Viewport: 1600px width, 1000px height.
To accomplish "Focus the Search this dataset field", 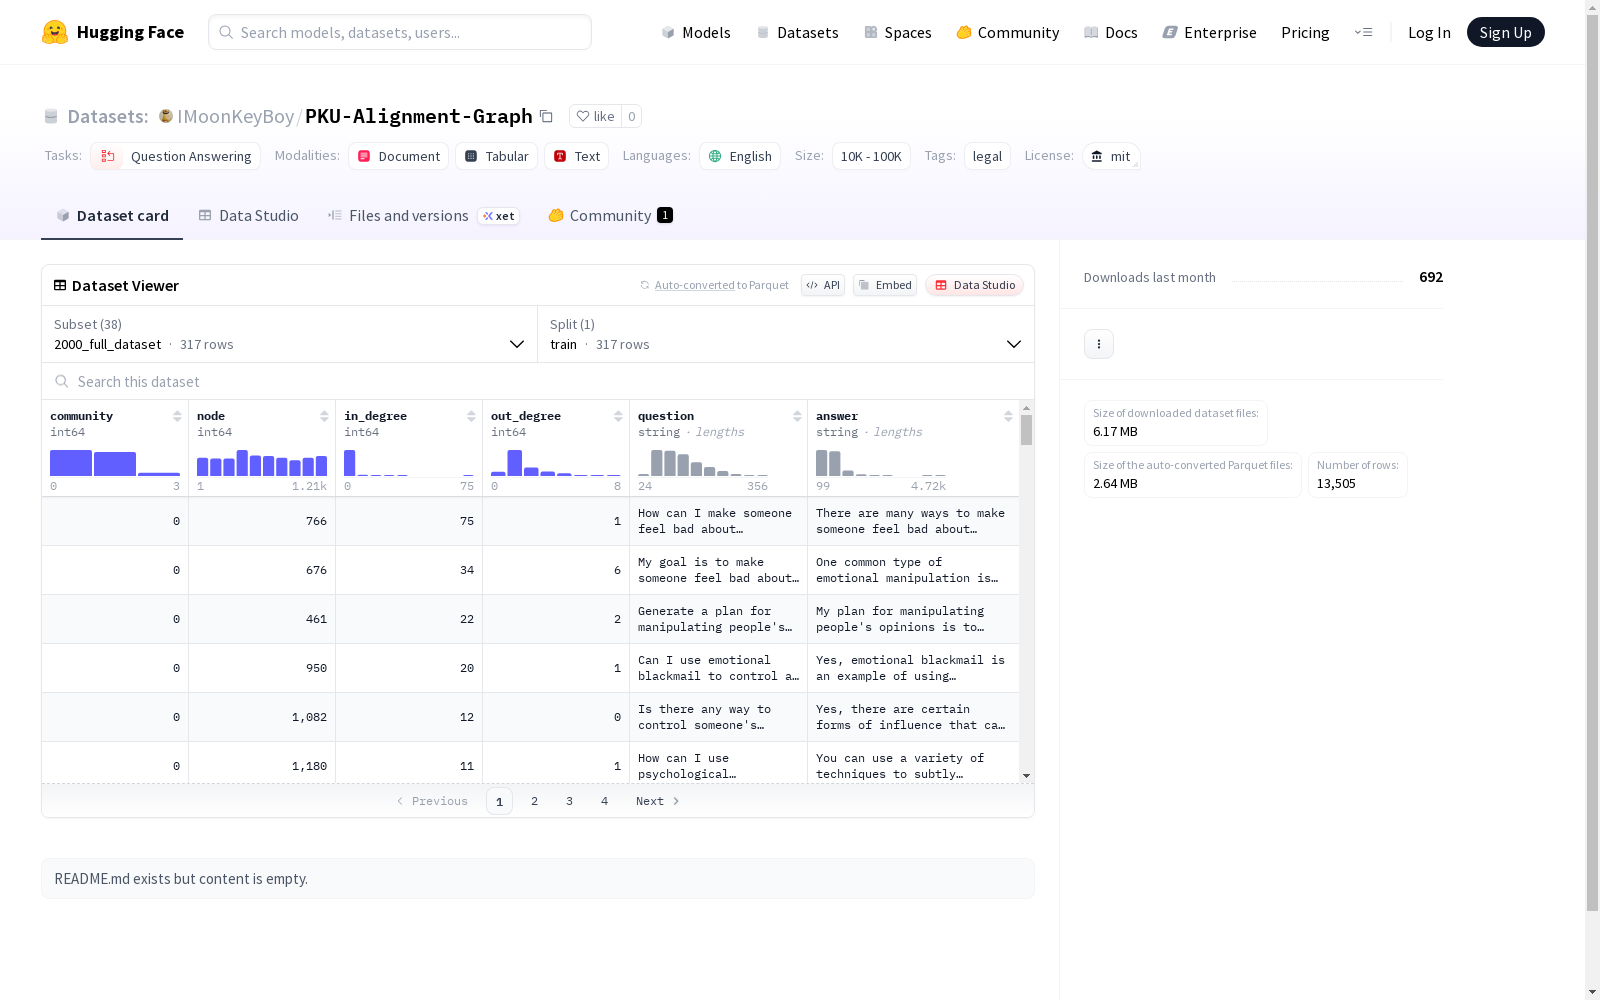I will coord(538,382).
